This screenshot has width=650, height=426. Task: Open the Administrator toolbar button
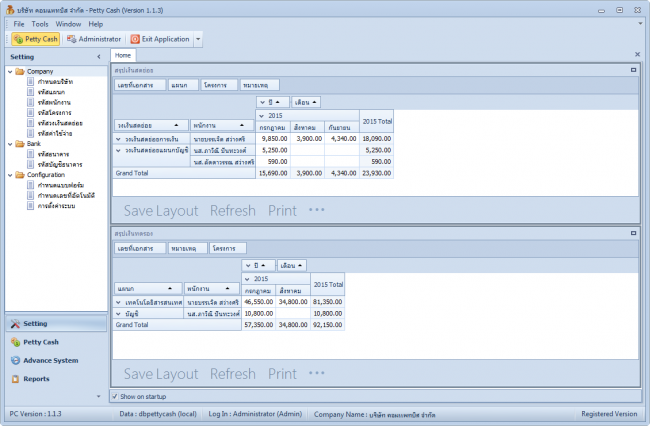[x=94, y=39]
